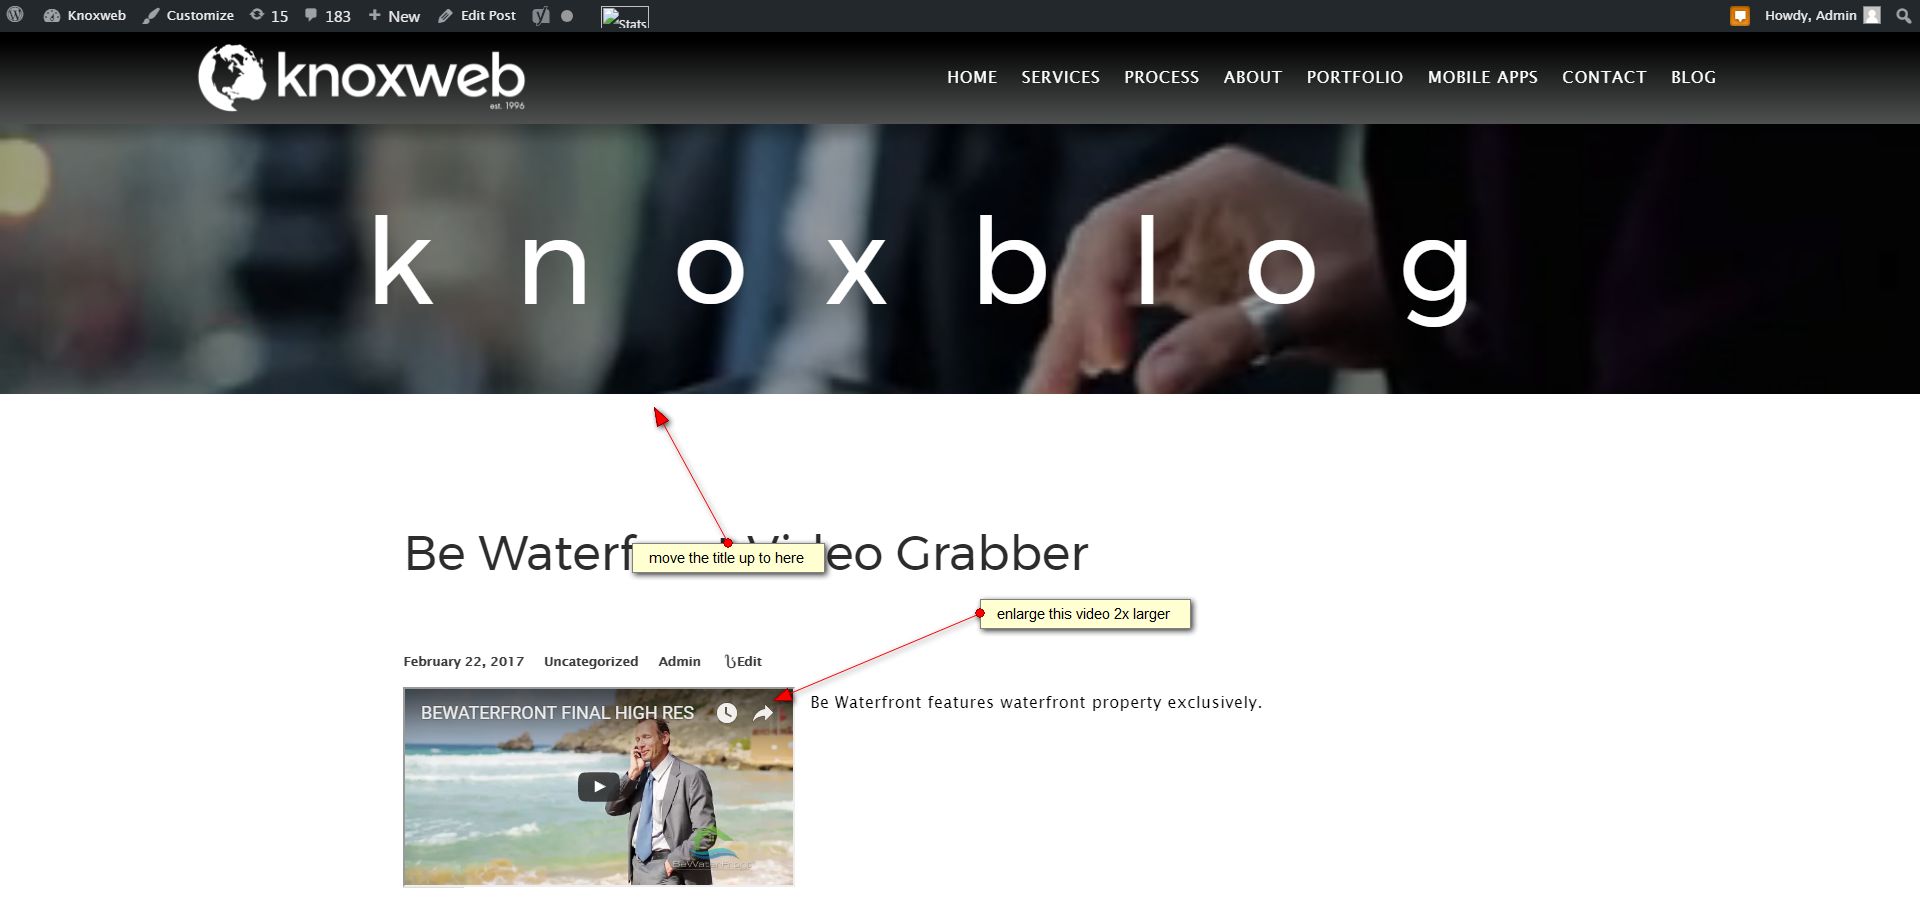Image resolution: width=1920 pixels, height=901 pixels.
Task: Click the Stats image placeholder
Action: click(x=625, y=17)
